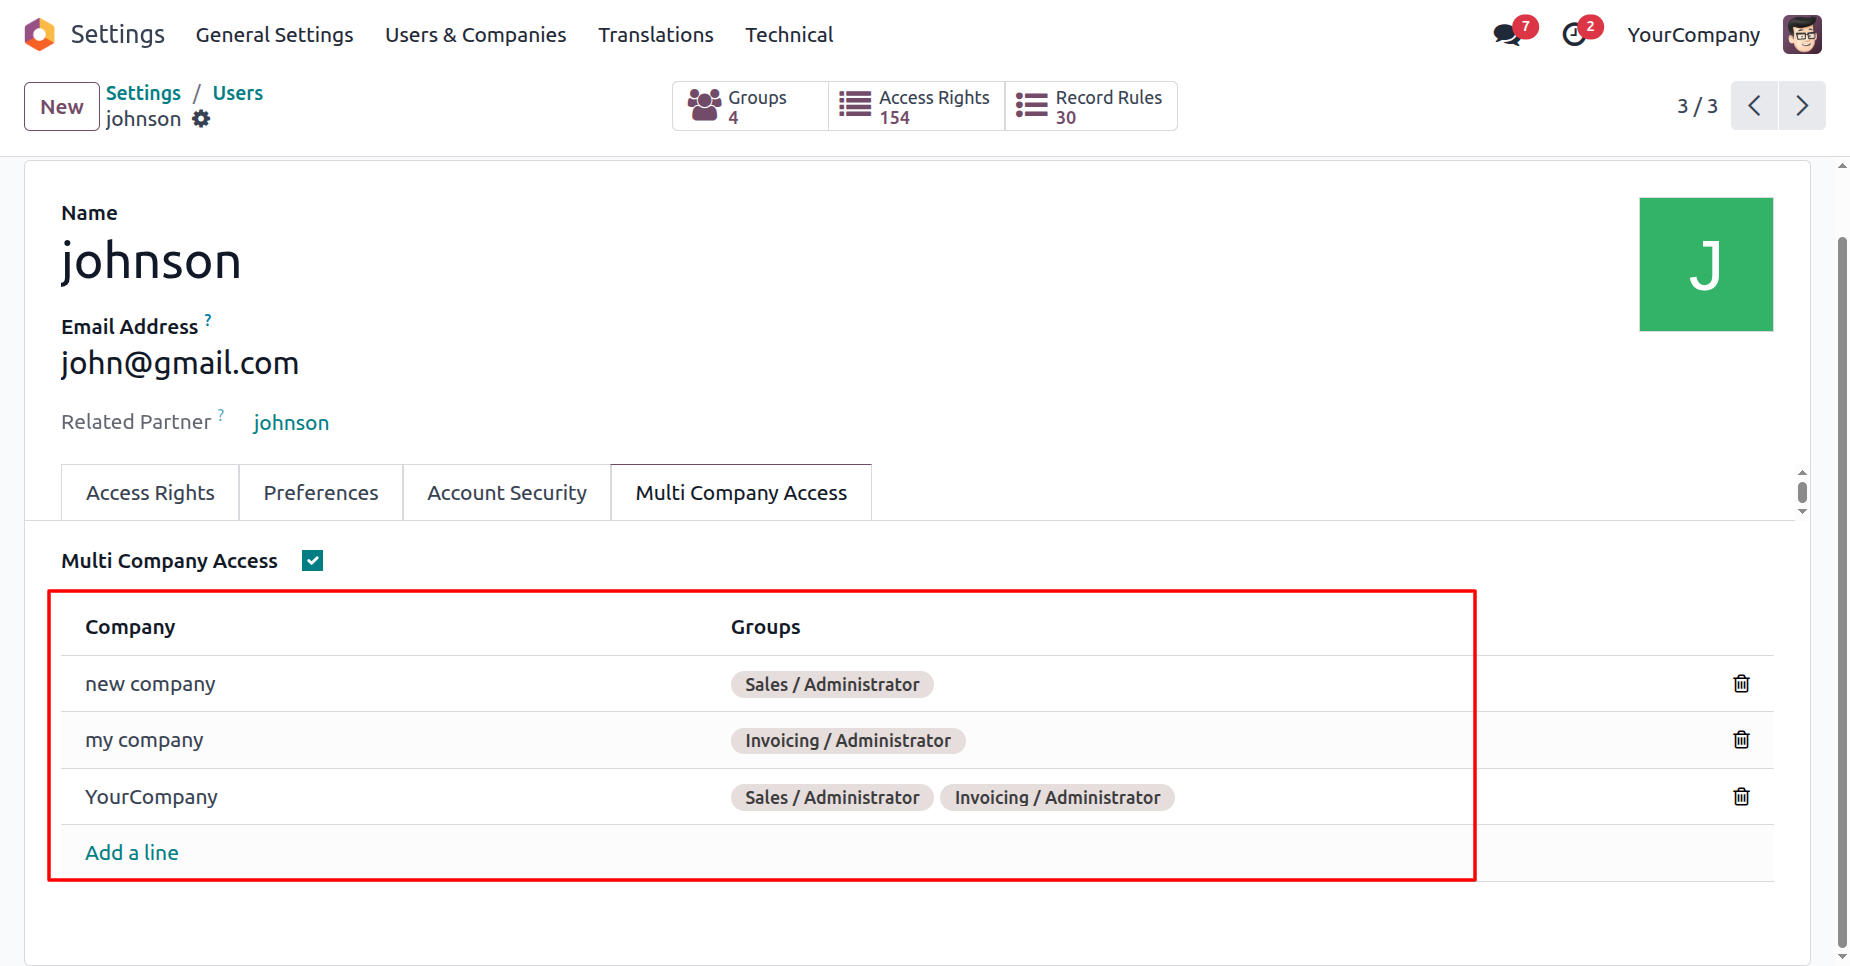Switch to the Access Rights tab

click(x=150, y=493)
